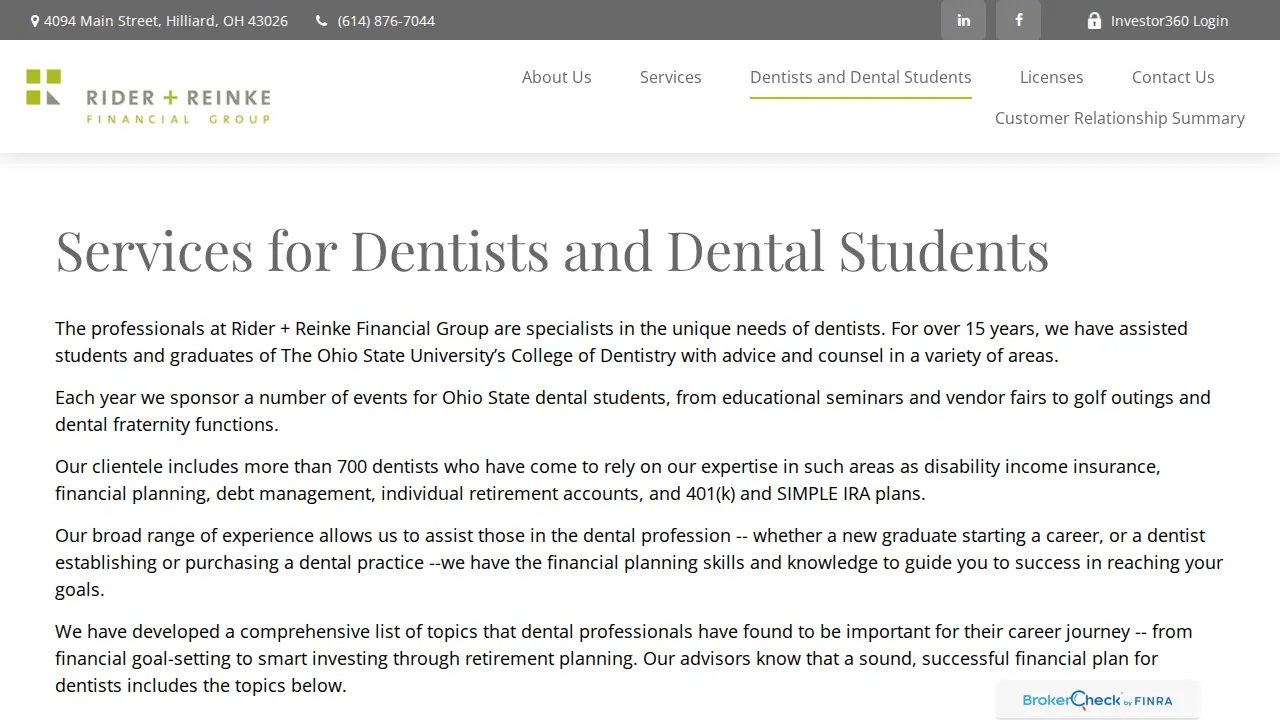1280x720 pixels.
Task: Click the phone number (614) 876-7044
Action: pos(386,21)
